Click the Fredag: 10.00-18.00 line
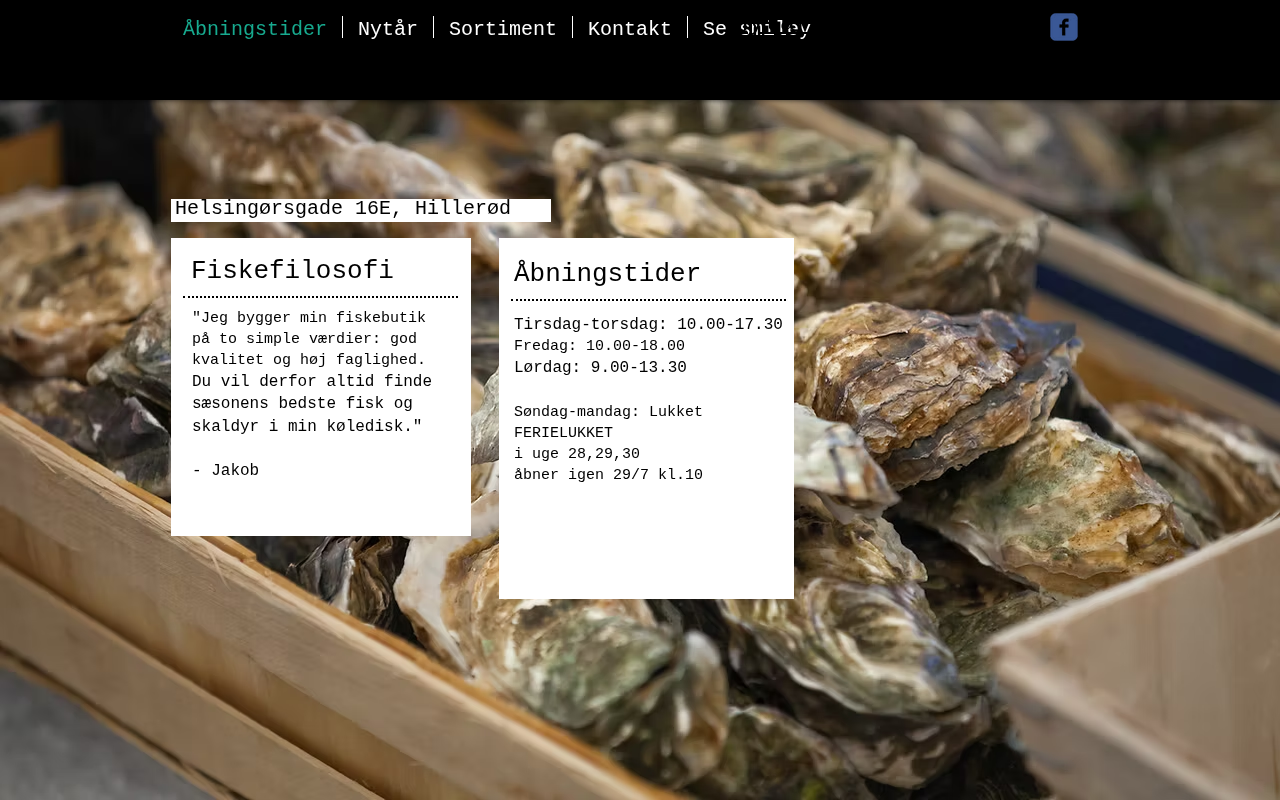 599,346
